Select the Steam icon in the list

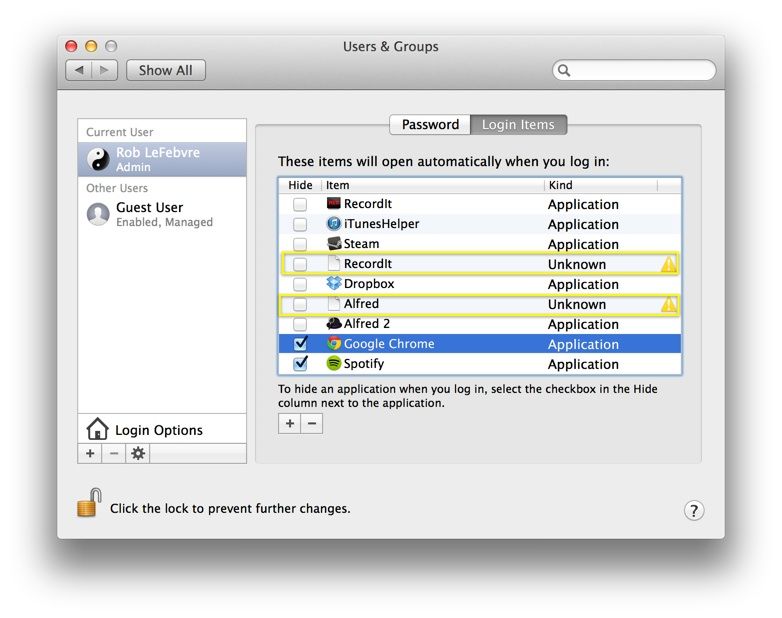tap(334, 244)
